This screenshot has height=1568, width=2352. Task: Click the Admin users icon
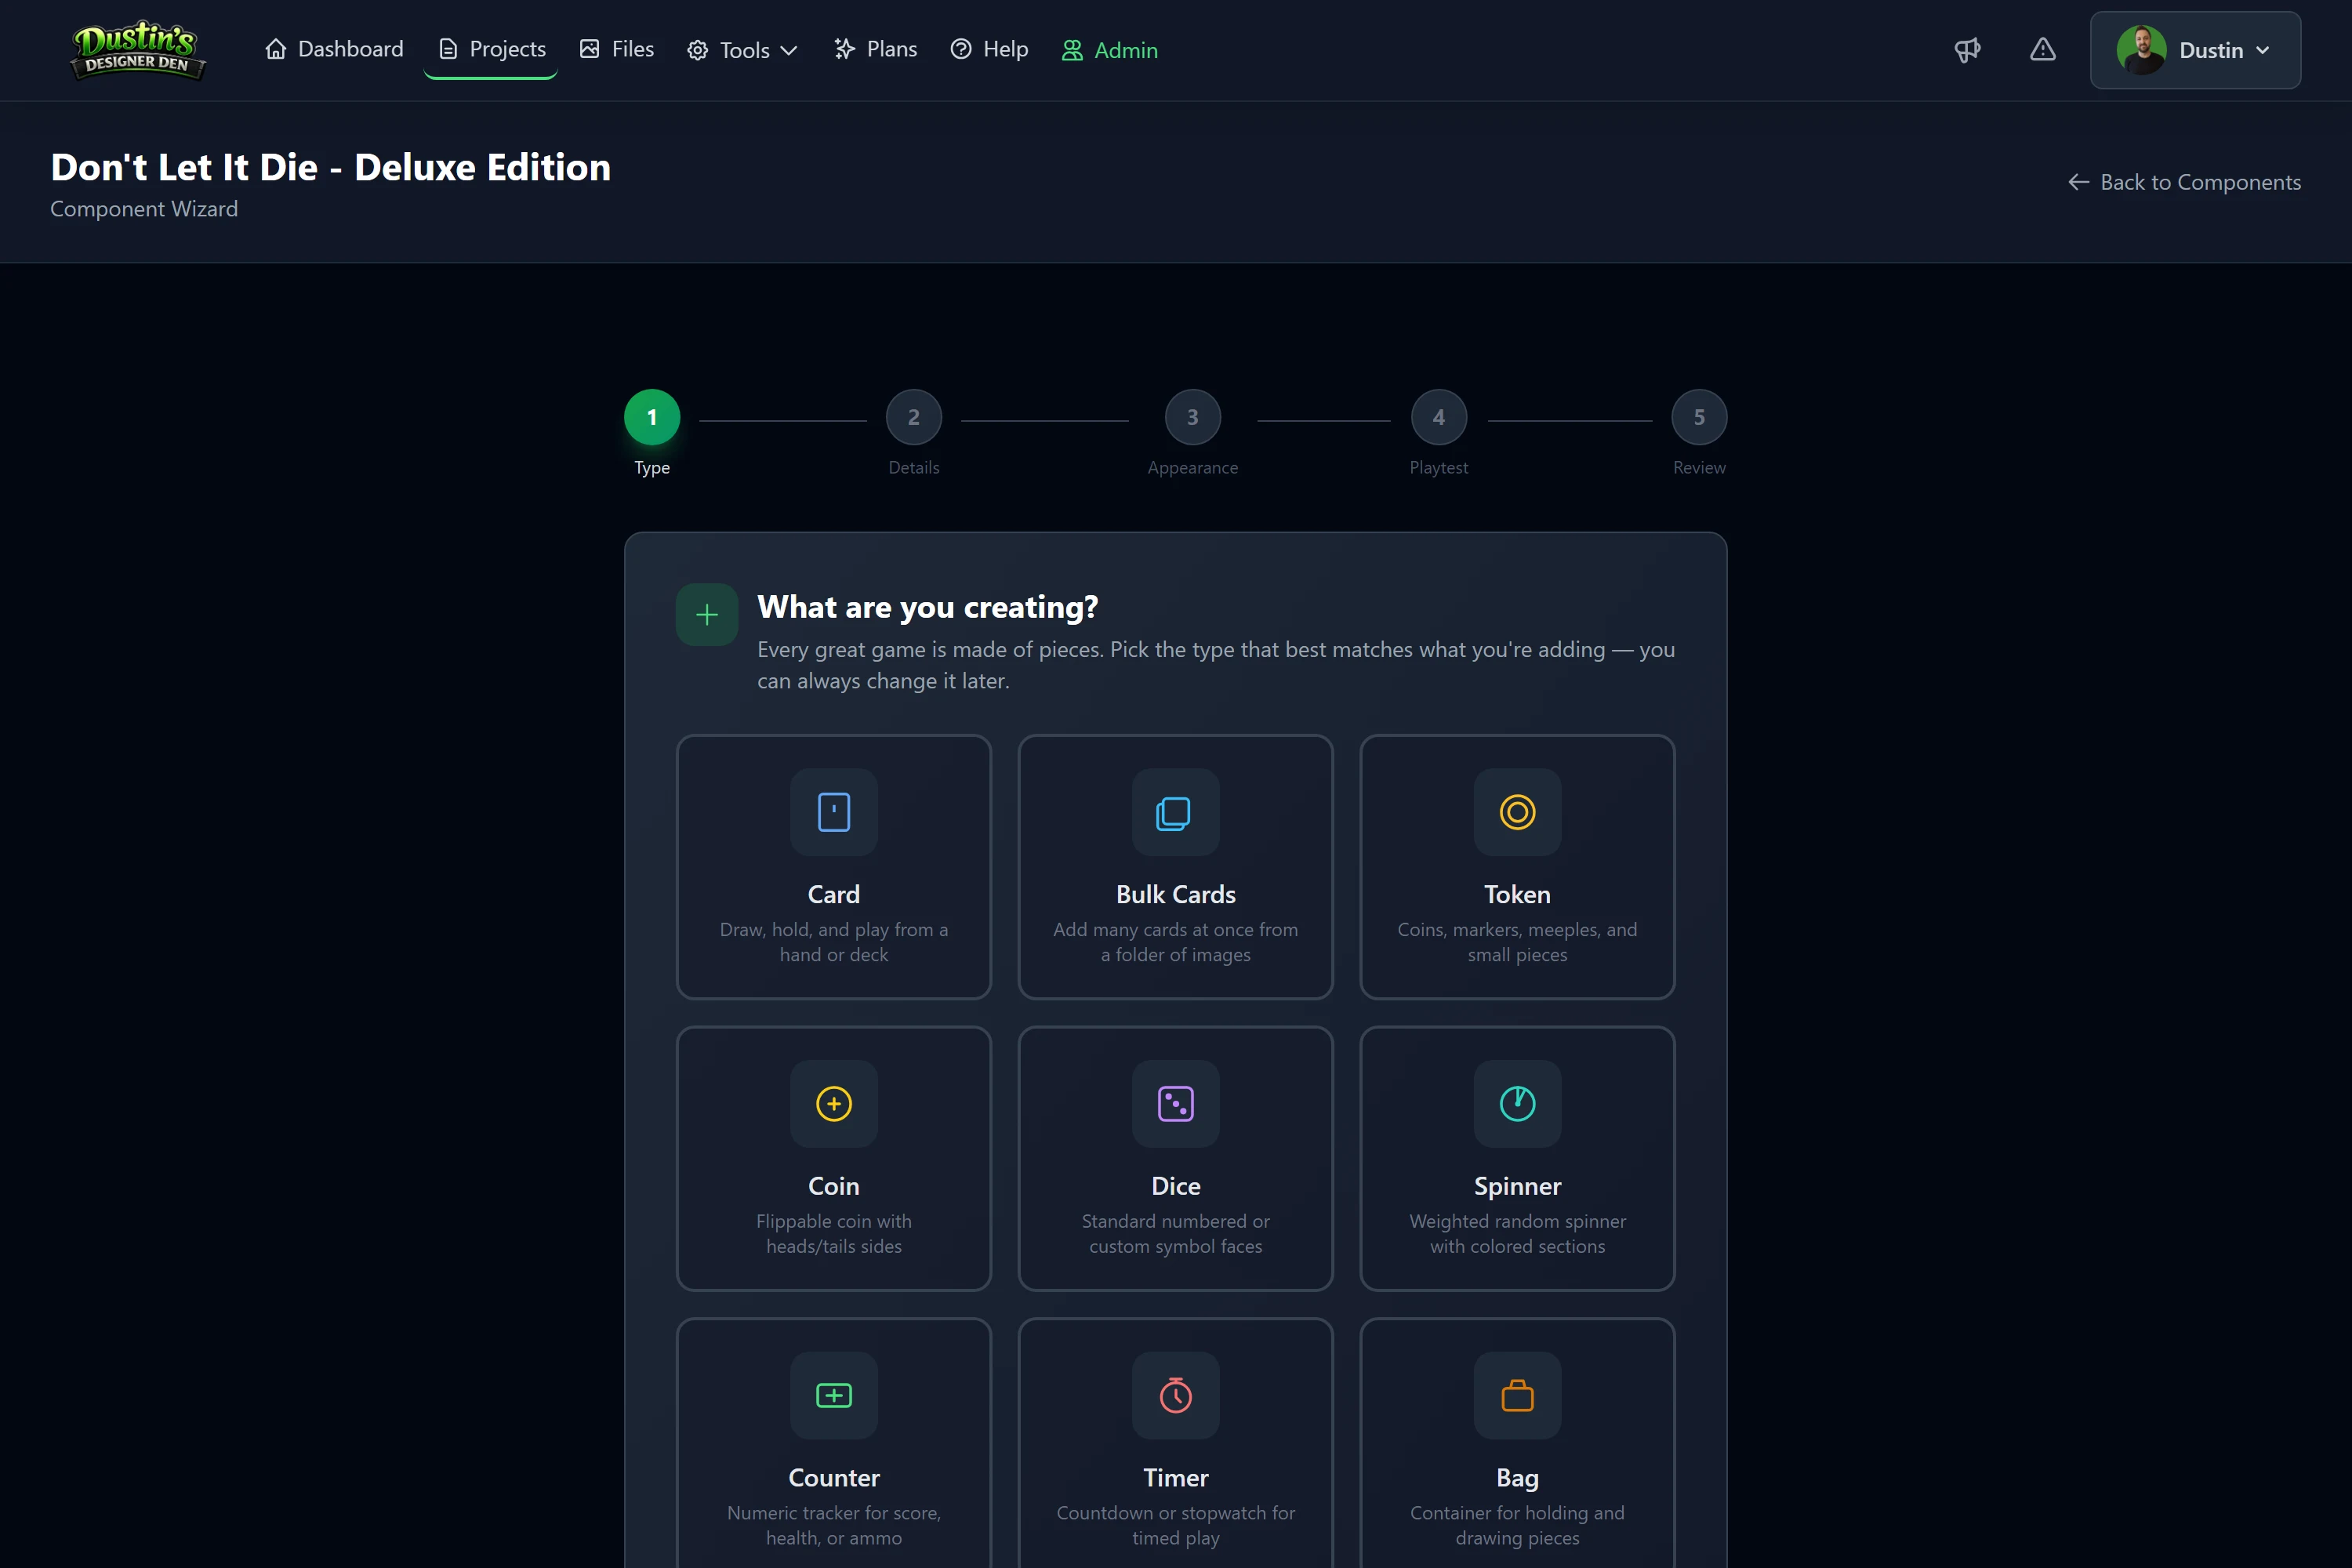(1072, 50)
